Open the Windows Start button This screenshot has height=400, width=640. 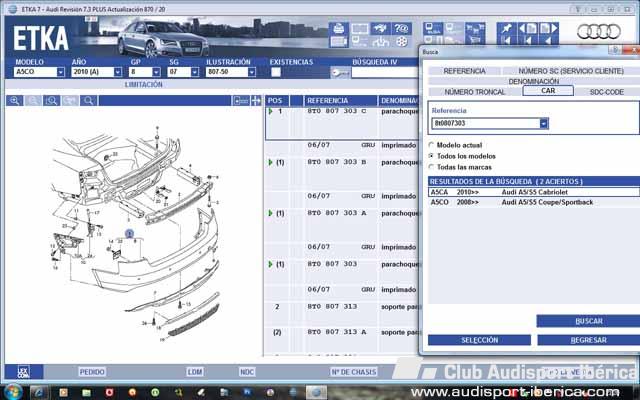[13, 392]
